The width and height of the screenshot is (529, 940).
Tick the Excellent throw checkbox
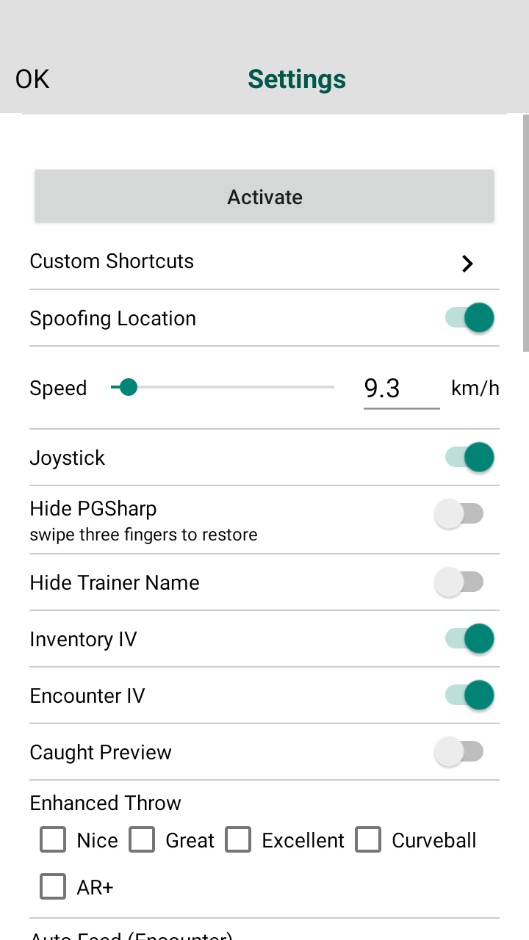238,840
